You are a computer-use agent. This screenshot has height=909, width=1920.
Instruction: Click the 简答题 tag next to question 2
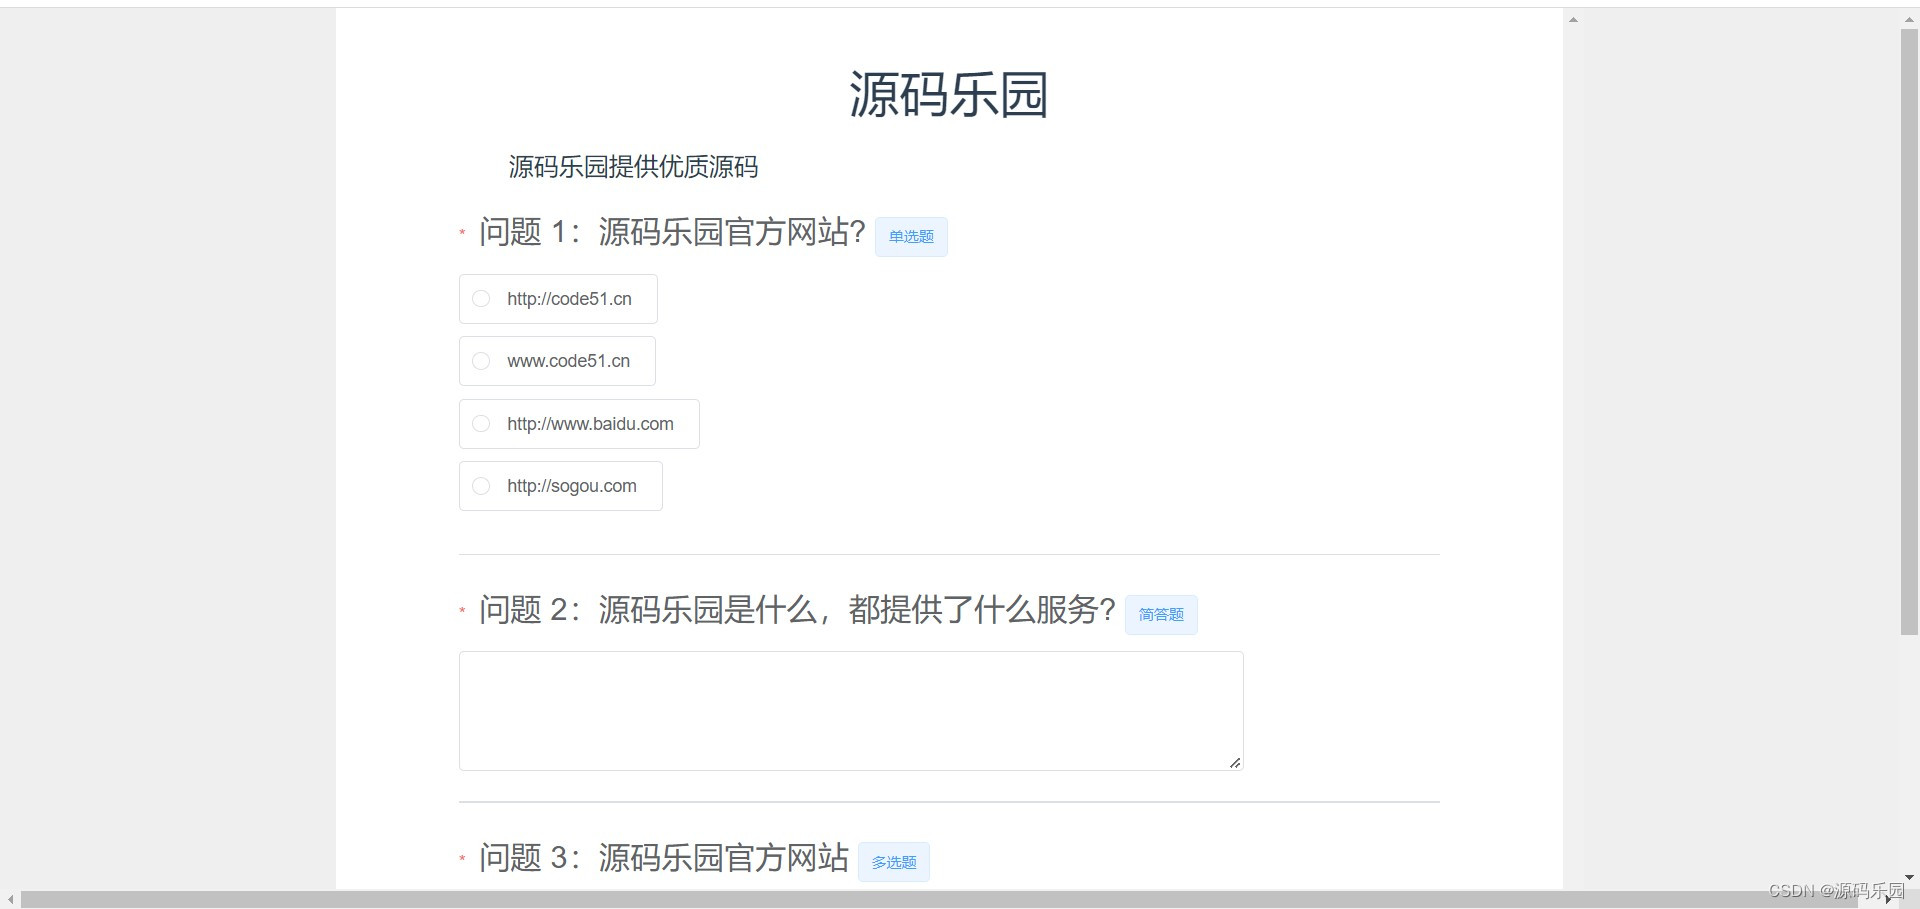[1161, 614]
